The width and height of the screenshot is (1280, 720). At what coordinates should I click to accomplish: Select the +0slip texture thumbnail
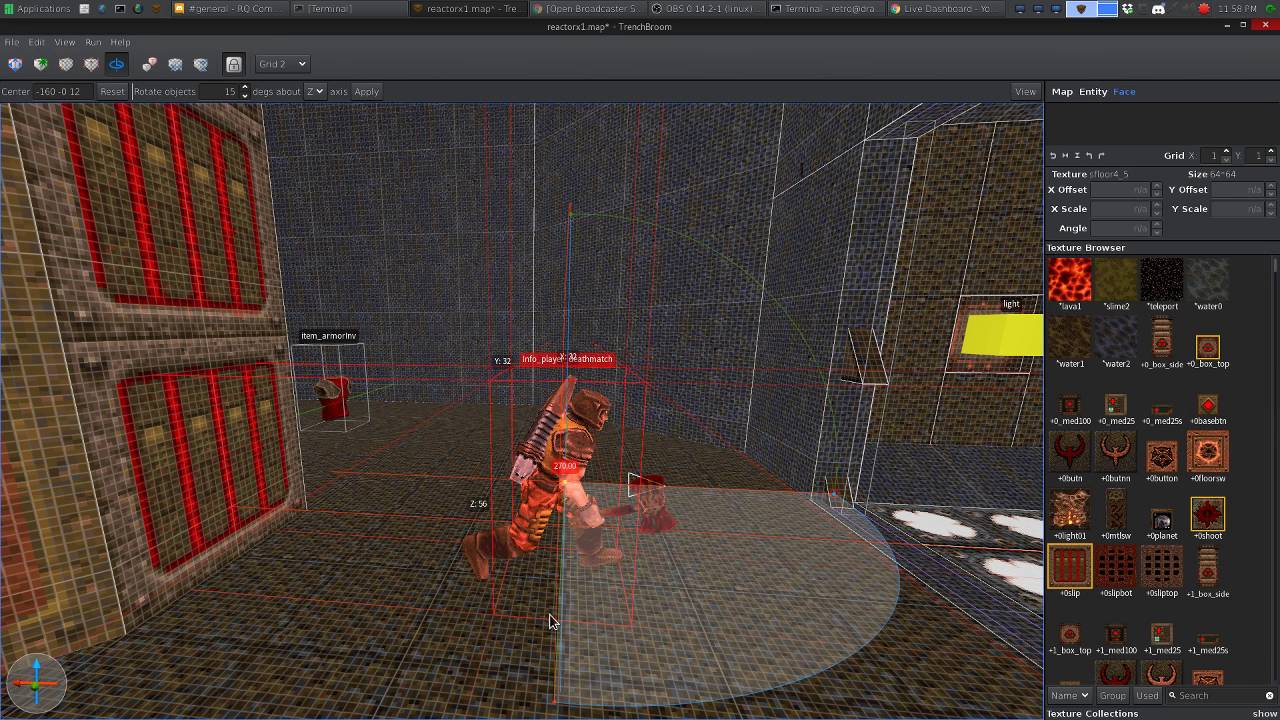click(1070, 566)
